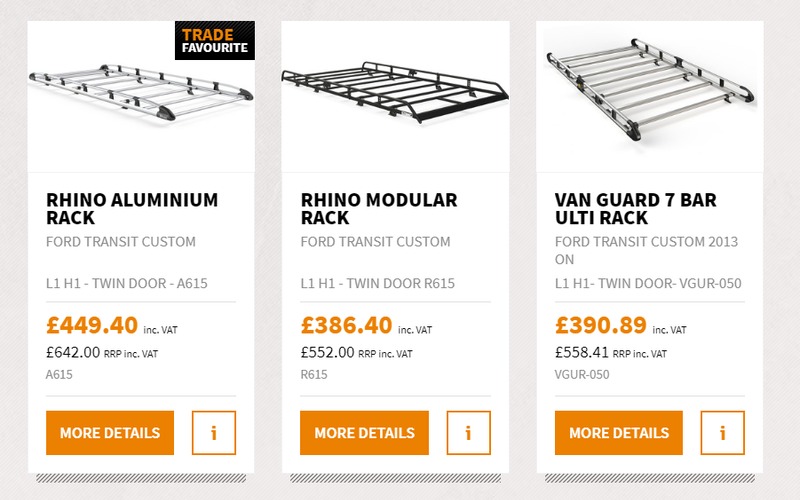This screenshot has height=500, width=800.
Task: Select the £386.40 inc. VAT price
Action: pyautogui.click(x=366, y=325)
